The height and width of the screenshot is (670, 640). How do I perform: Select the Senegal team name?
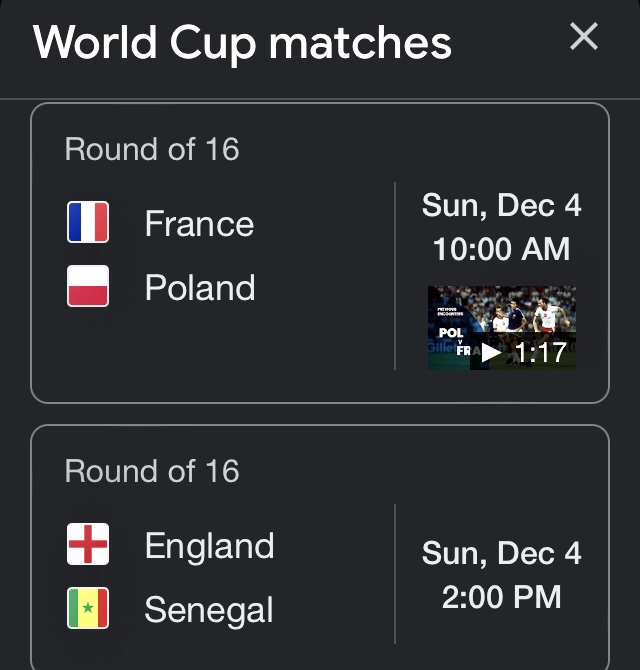pyautogui.click(x=208, y=610)
